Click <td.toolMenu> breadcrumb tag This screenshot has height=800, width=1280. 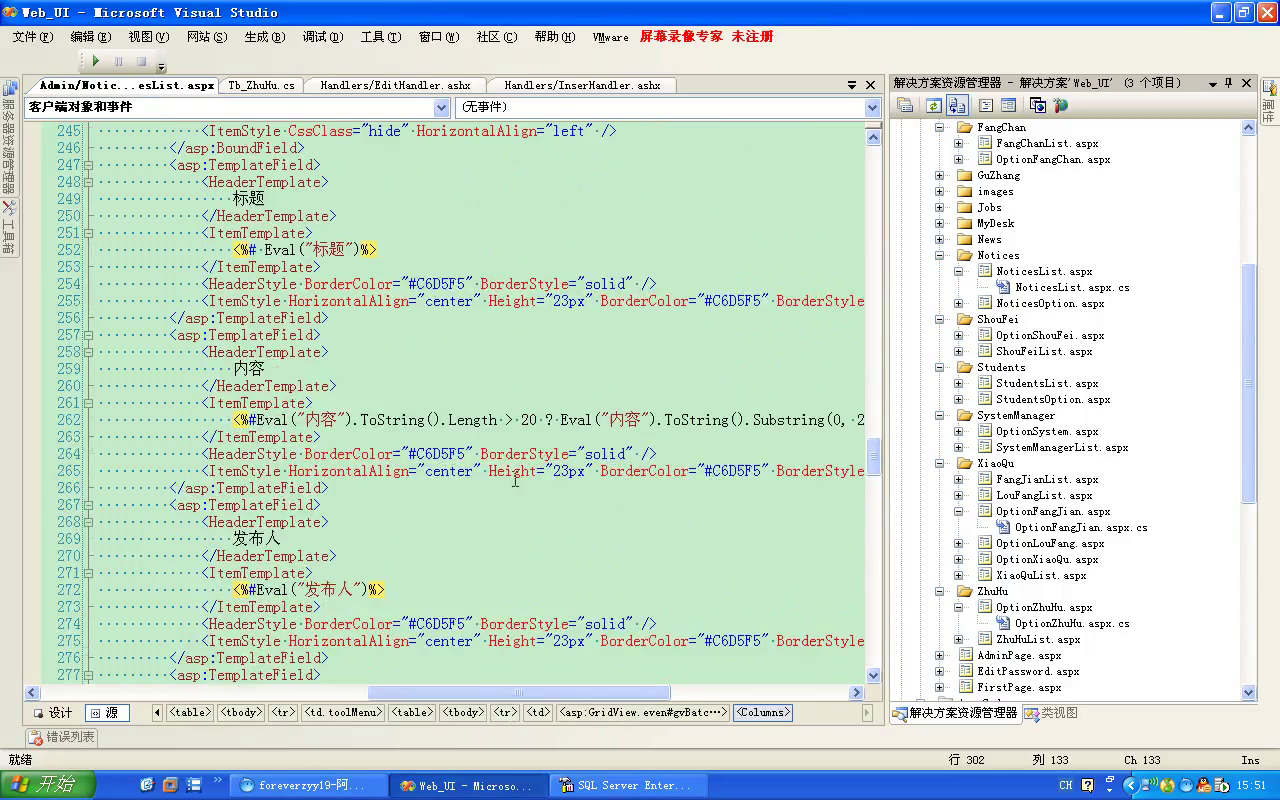[x=343, y=713]
